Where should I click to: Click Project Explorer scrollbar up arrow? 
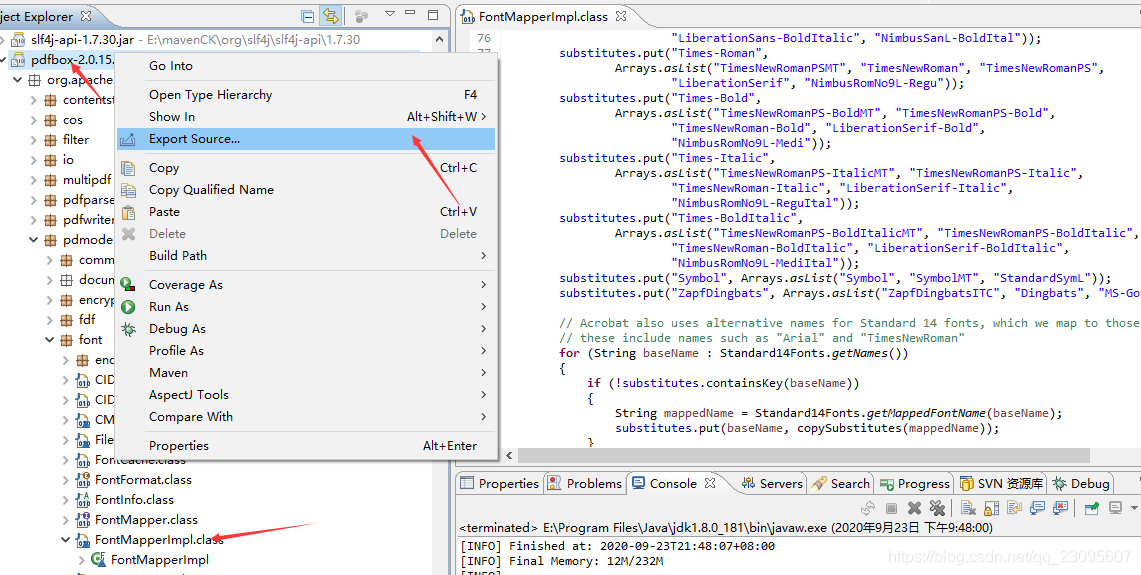tap(440, 40)
